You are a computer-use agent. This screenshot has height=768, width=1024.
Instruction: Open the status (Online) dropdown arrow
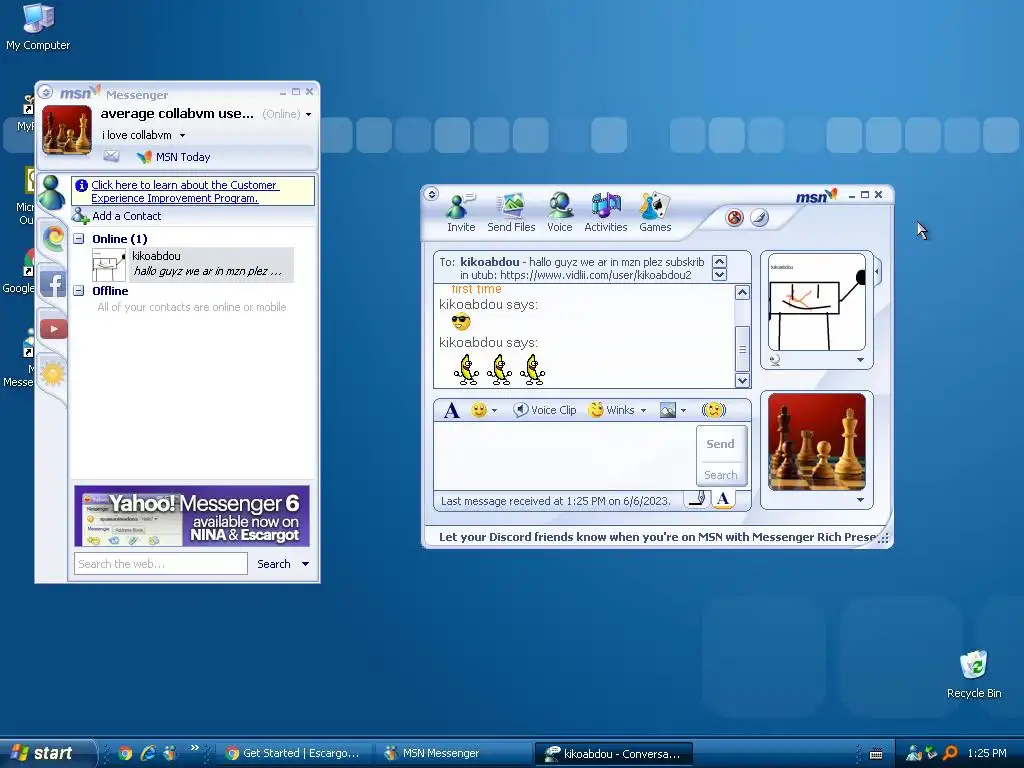(308, 114)
